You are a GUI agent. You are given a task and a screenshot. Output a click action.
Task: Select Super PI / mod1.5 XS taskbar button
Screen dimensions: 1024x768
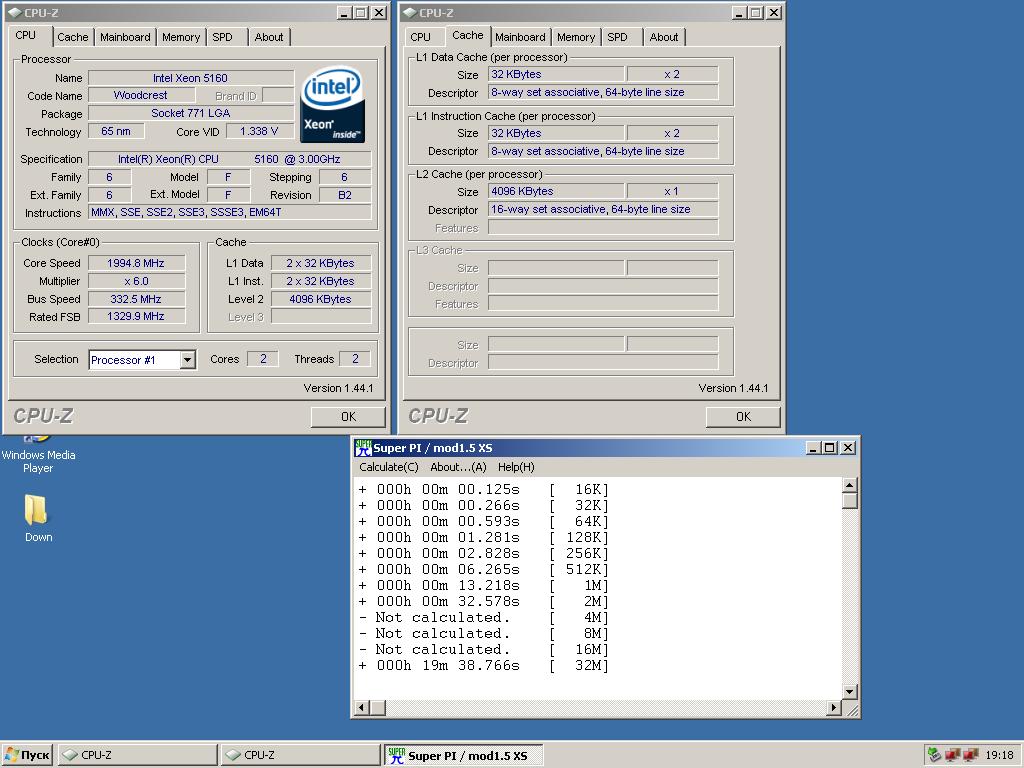[x=464, y=755]
